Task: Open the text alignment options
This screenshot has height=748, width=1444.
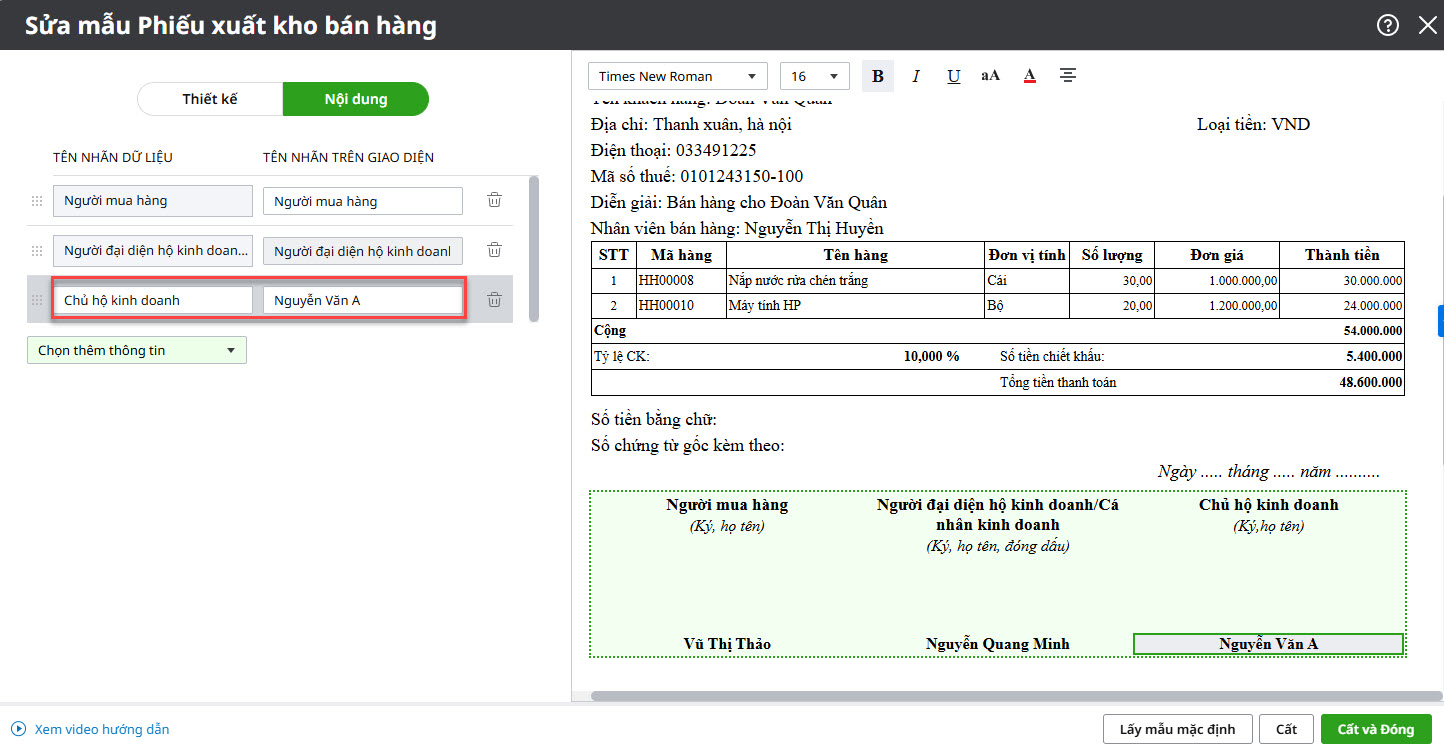Action: pos(1068,76)
